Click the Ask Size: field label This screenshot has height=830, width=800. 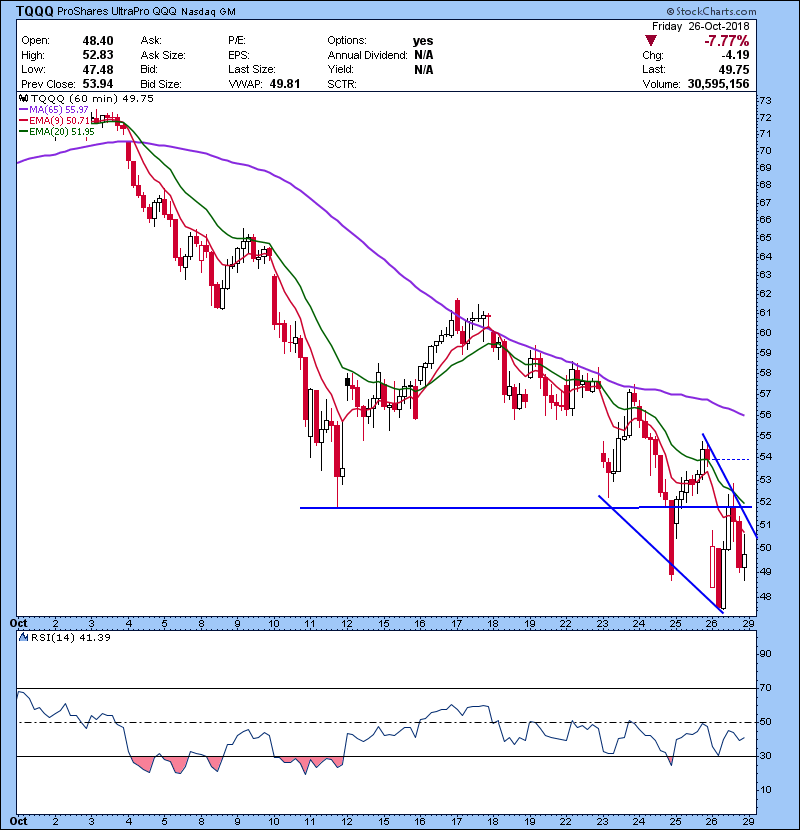(x=163, y=55)
